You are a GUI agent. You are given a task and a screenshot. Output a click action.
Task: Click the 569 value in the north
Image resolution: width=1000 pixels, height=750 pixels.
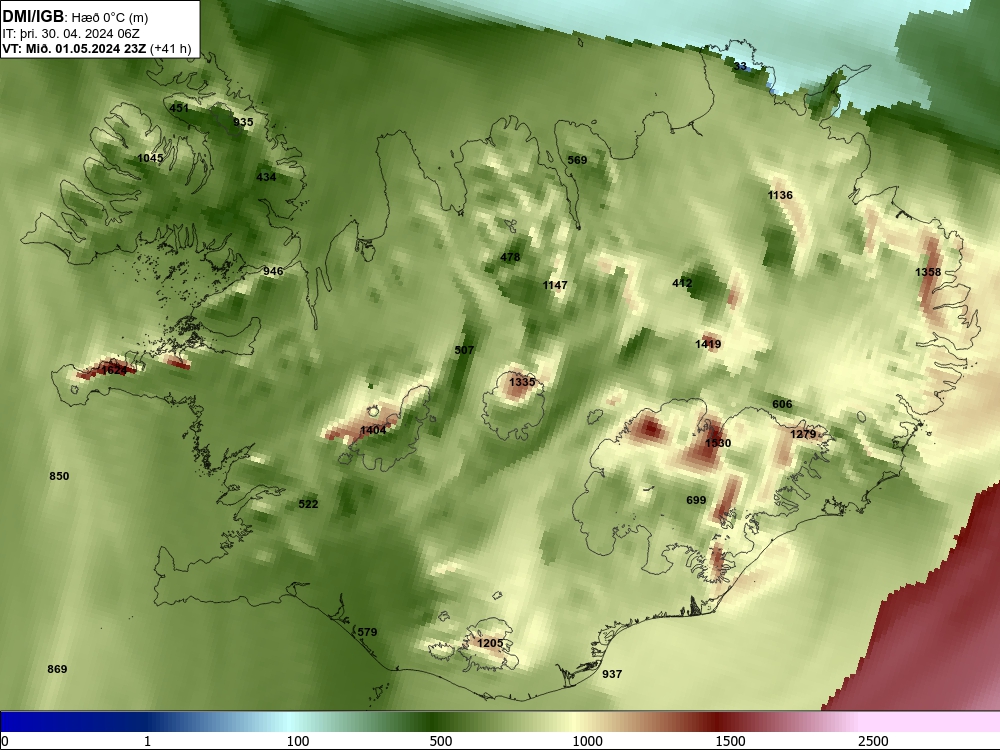pos(577,159)
